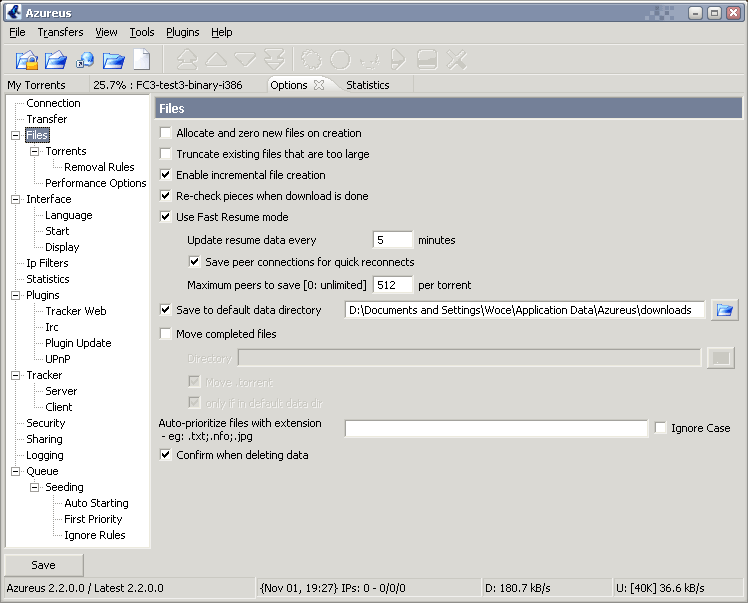The image size is (748, 603).
Task: Click the move down triangle toolbar icon
Action: pyautogui.click(x=246, y=60)
